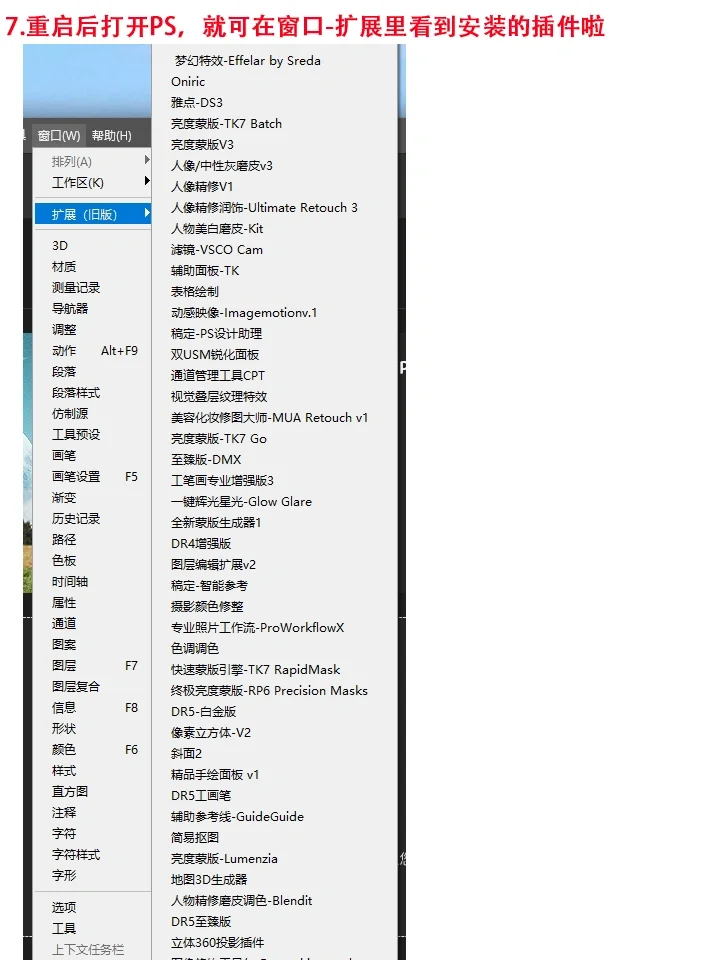Choose 材质 in the Window menu

click(64, 267)
